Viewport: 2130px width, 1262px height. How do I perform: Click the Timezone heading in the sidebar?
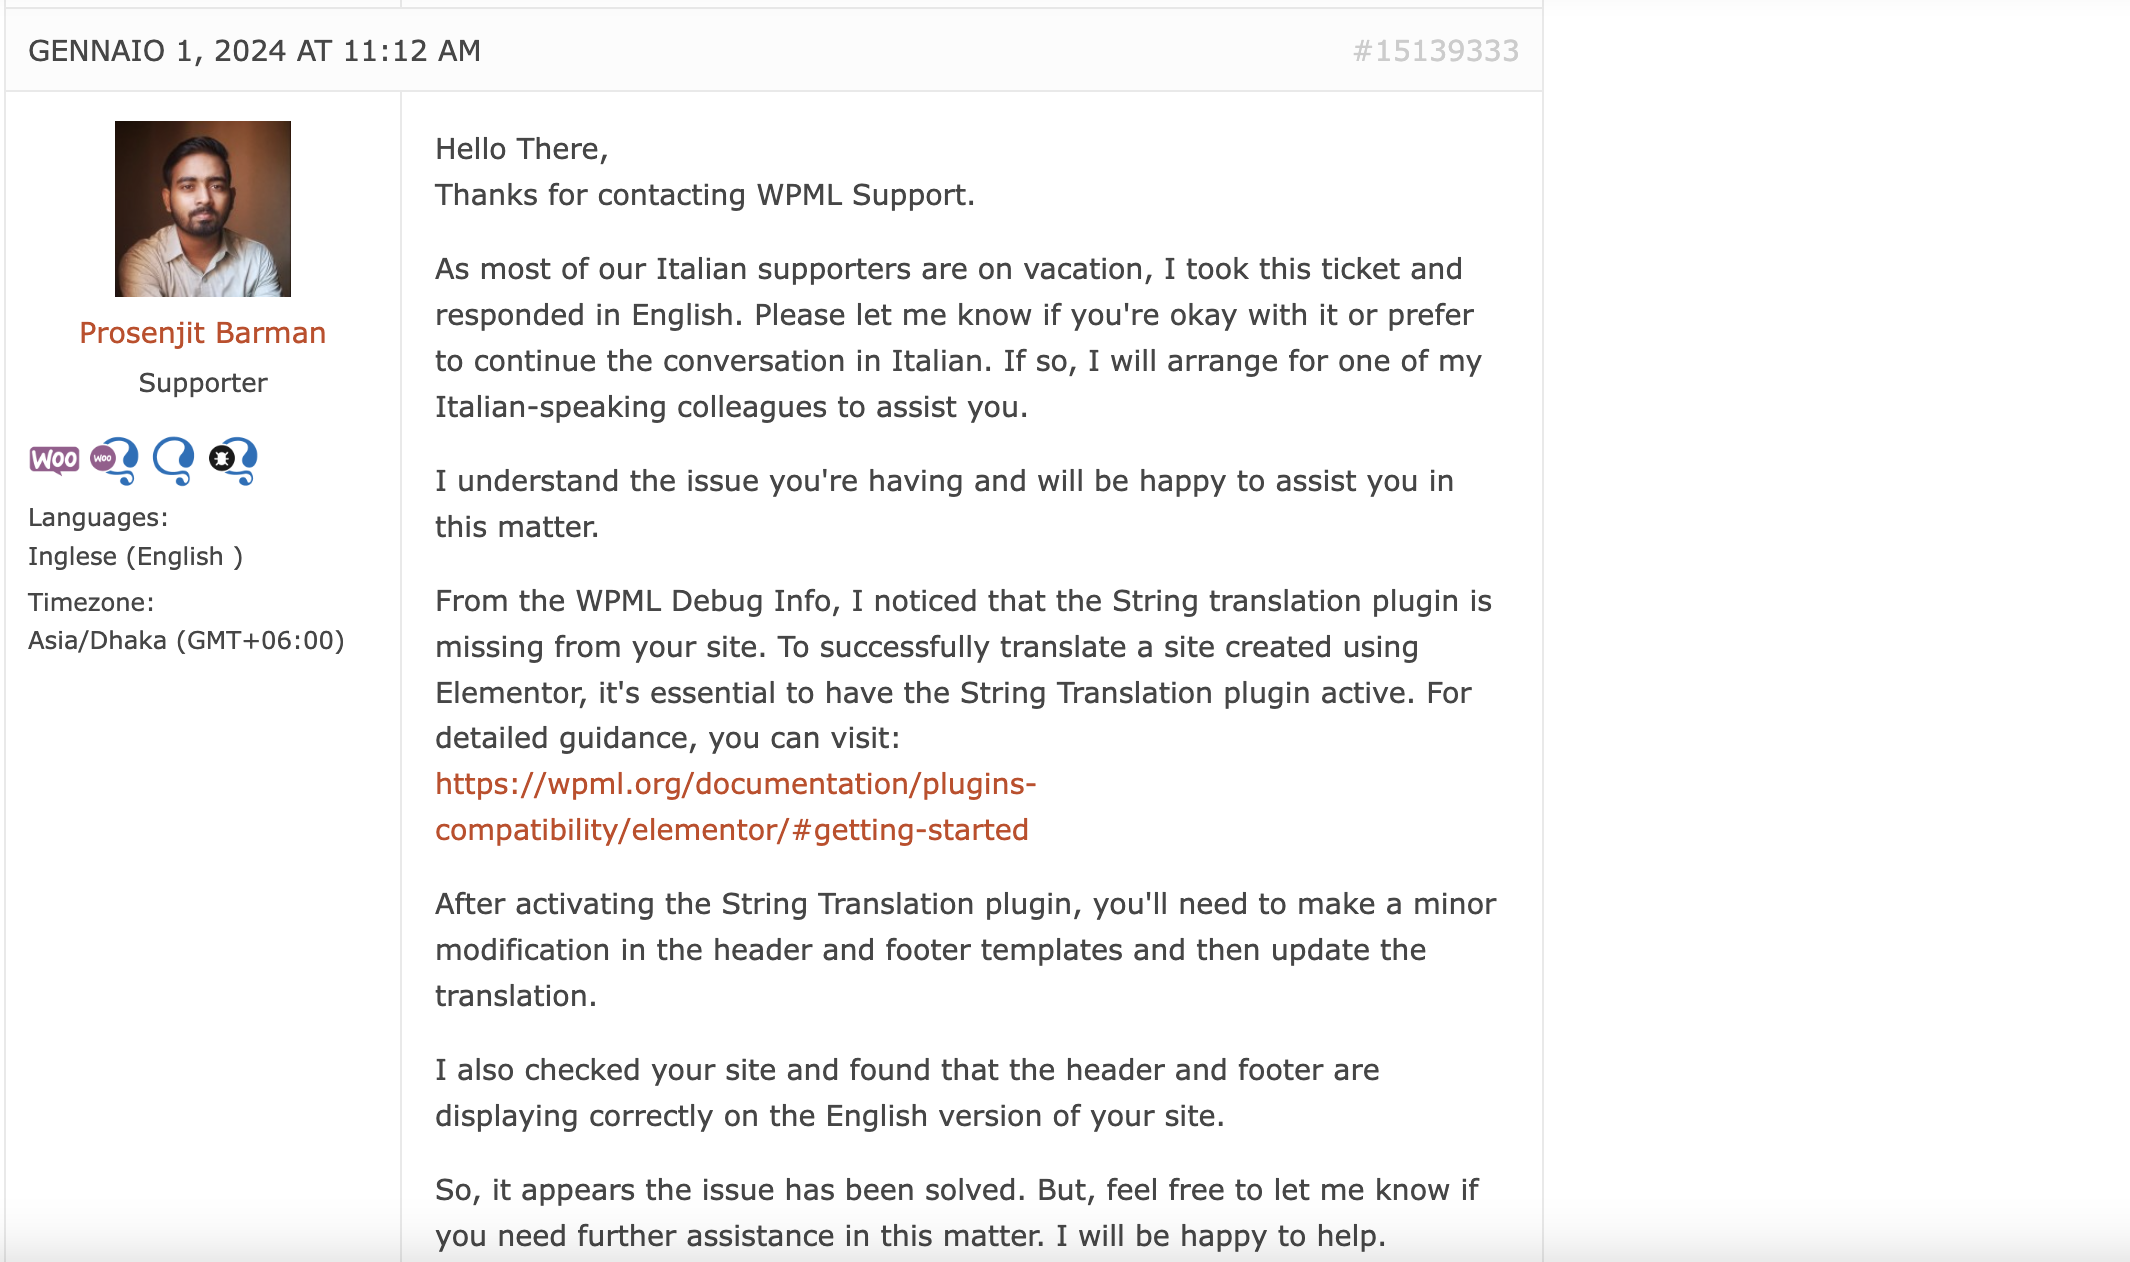click(x=91, y=603)
